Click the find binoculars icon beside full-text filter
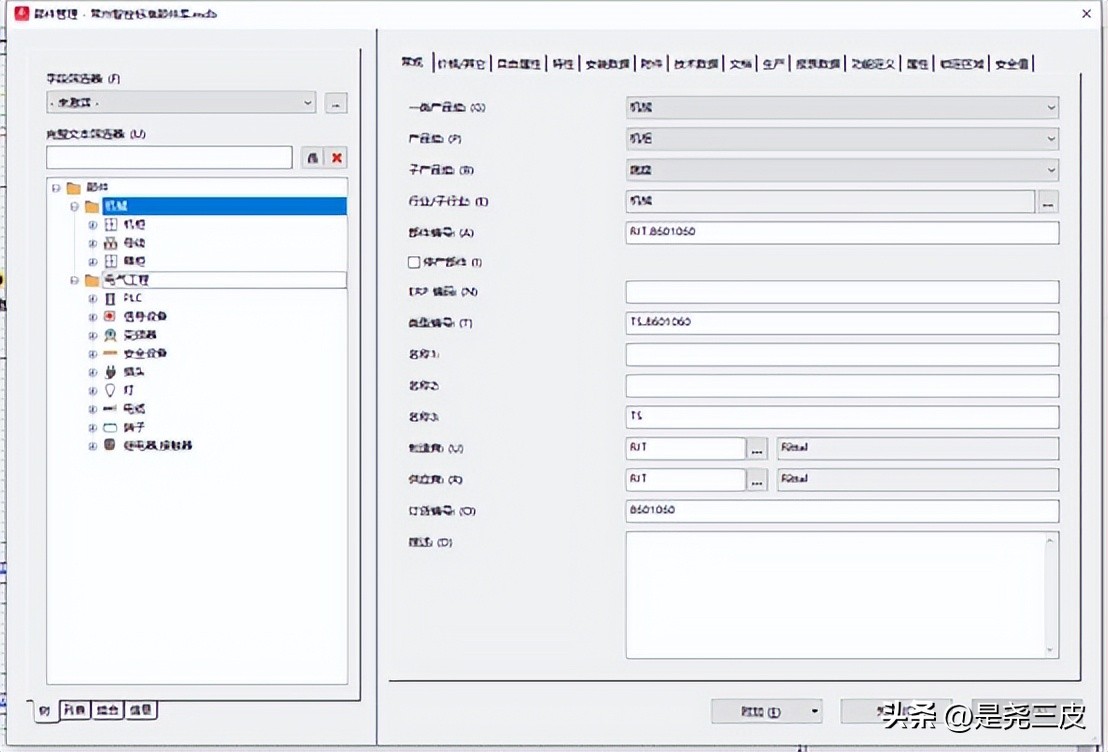 tap(312, 158)
